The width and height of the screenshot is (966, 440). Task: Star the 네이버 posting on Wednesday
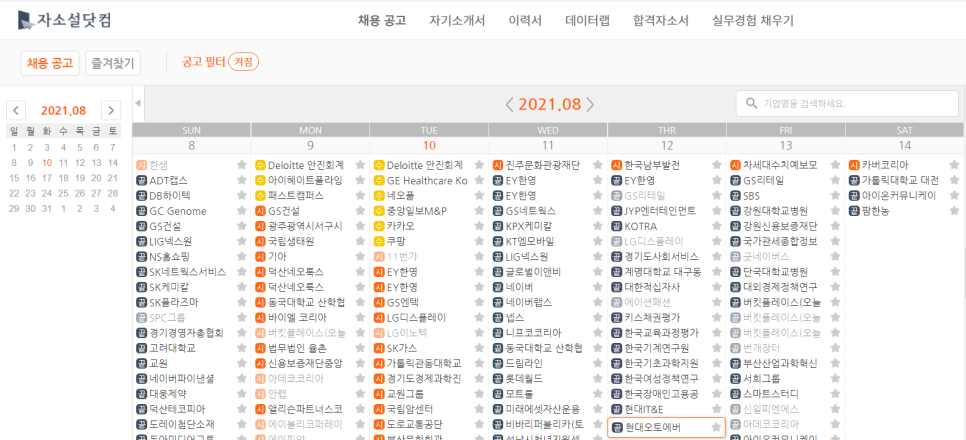[598, 287]
